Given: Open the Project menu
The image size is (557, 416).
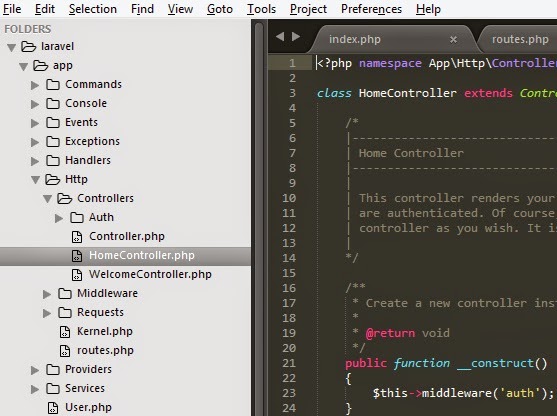Looking at the screenshot, I should click(x=308, y=9).
